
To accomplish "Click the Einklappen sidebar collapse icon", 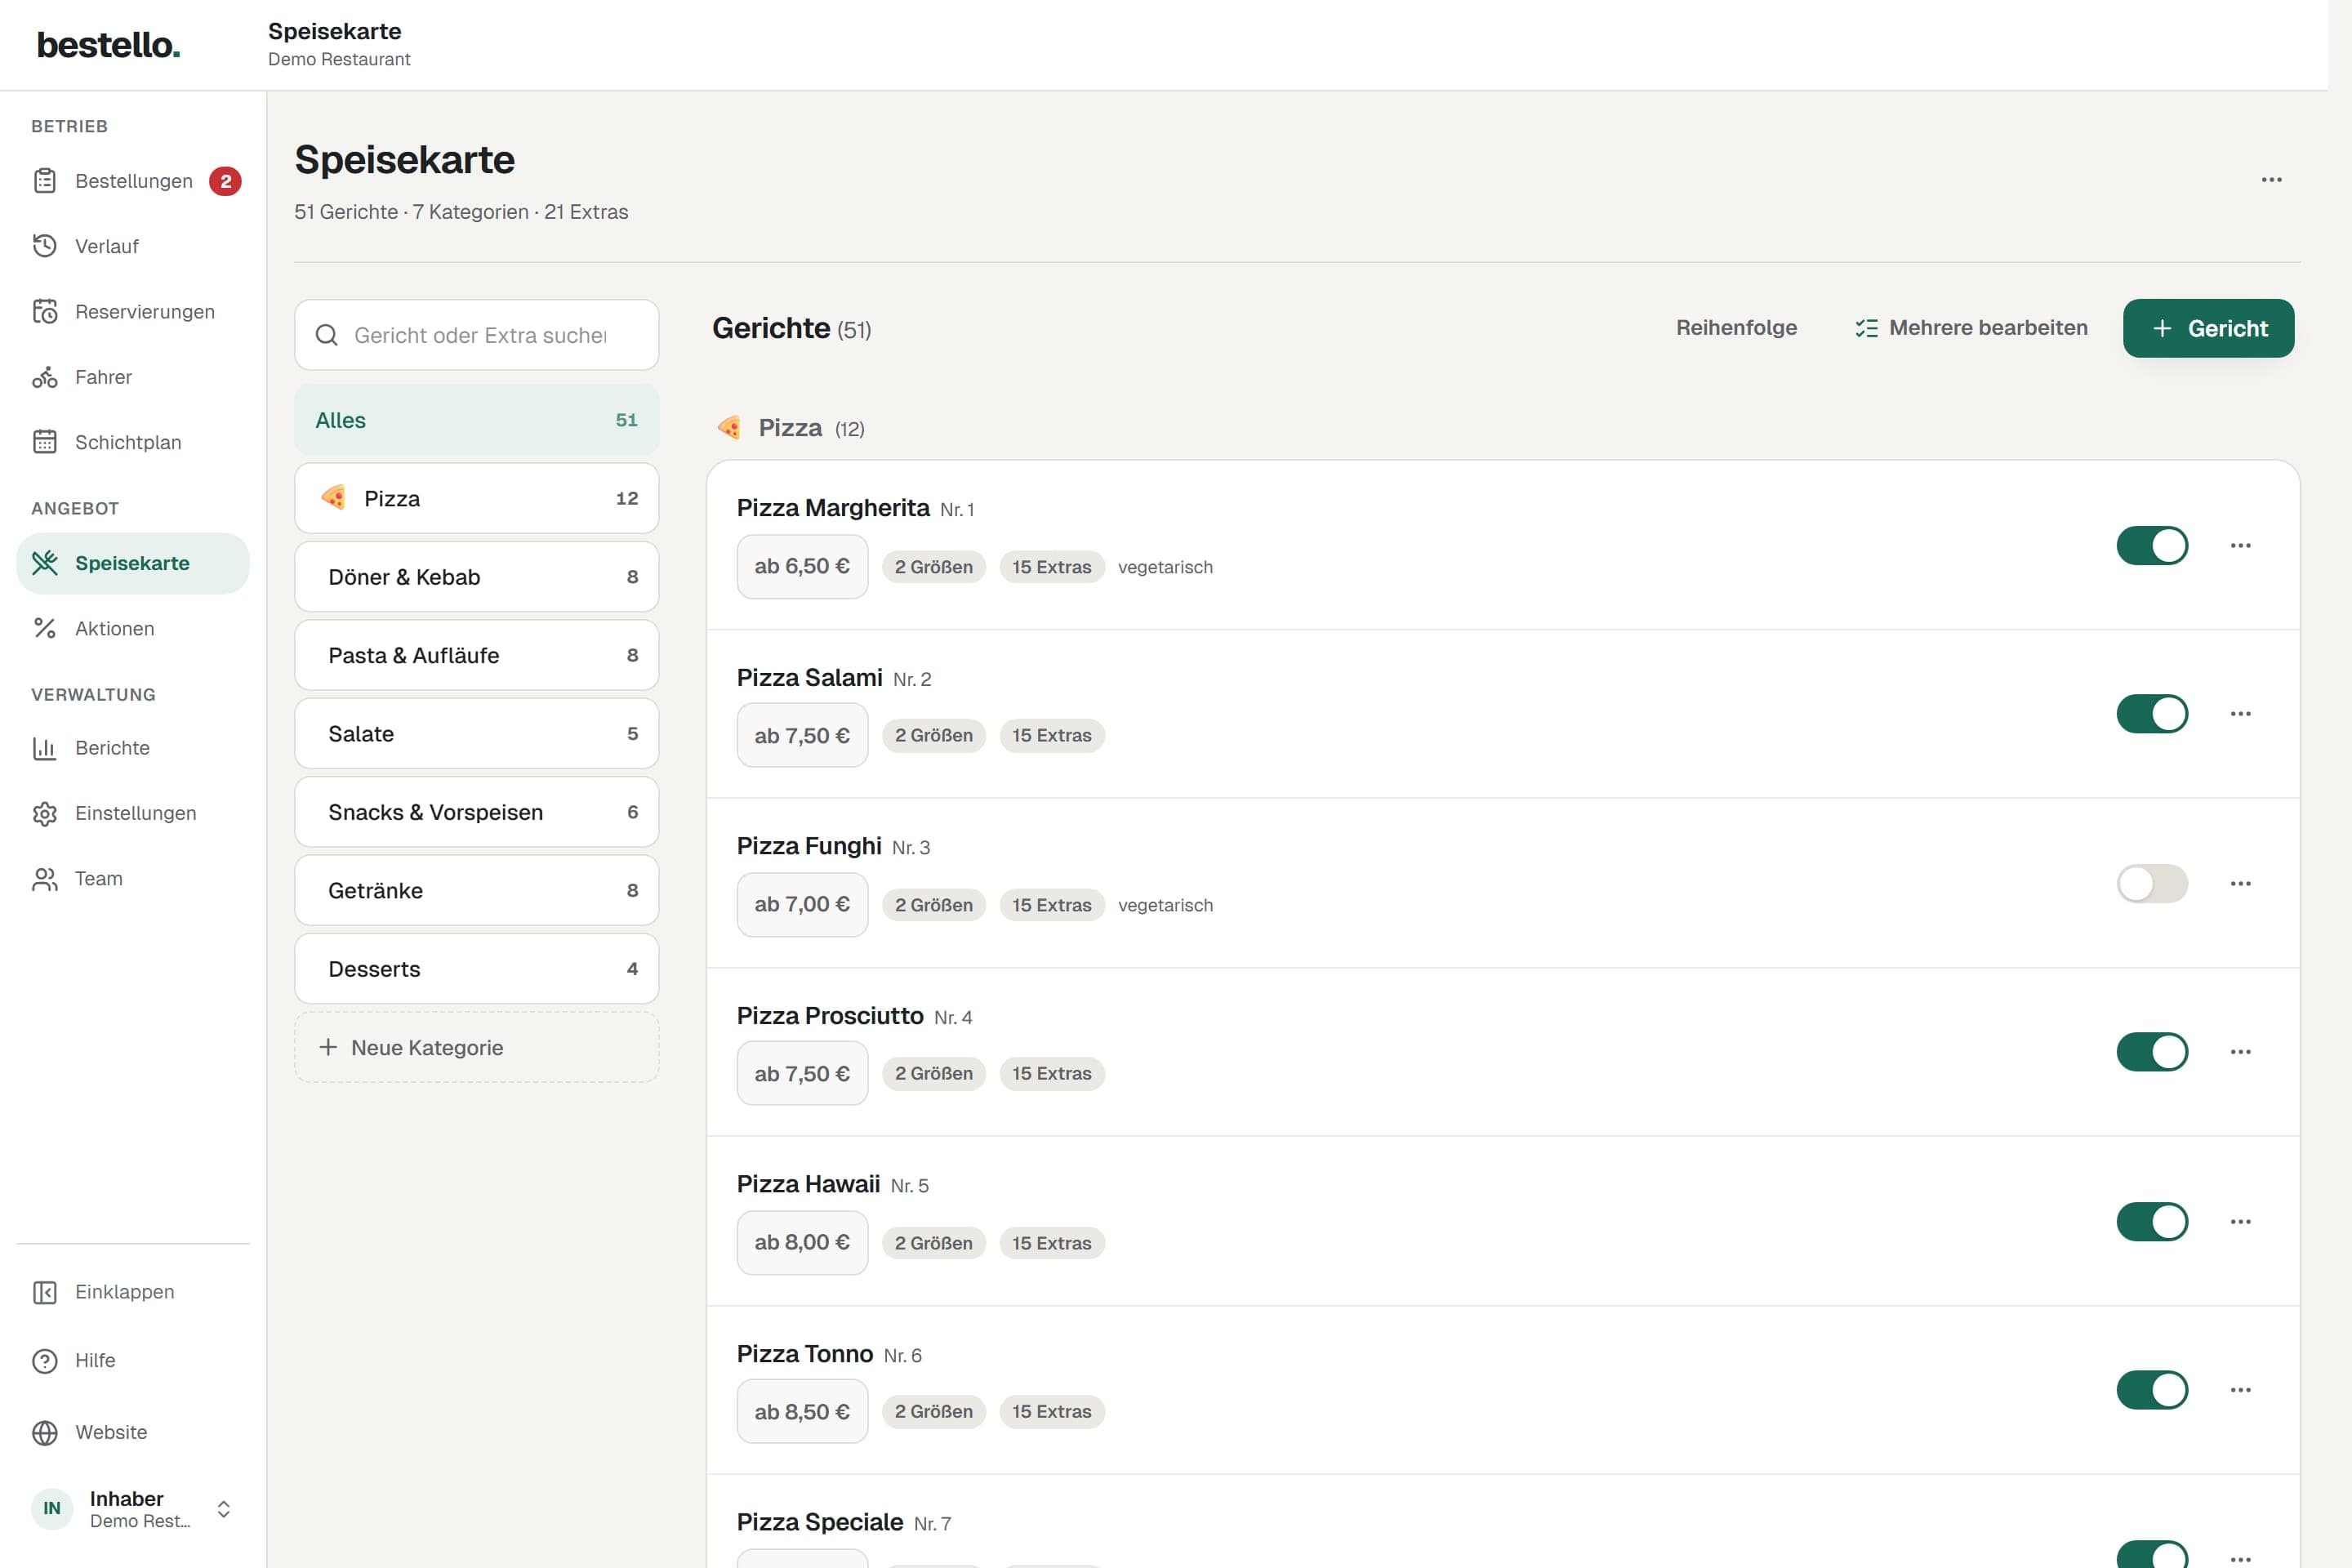I will 44,1292.
